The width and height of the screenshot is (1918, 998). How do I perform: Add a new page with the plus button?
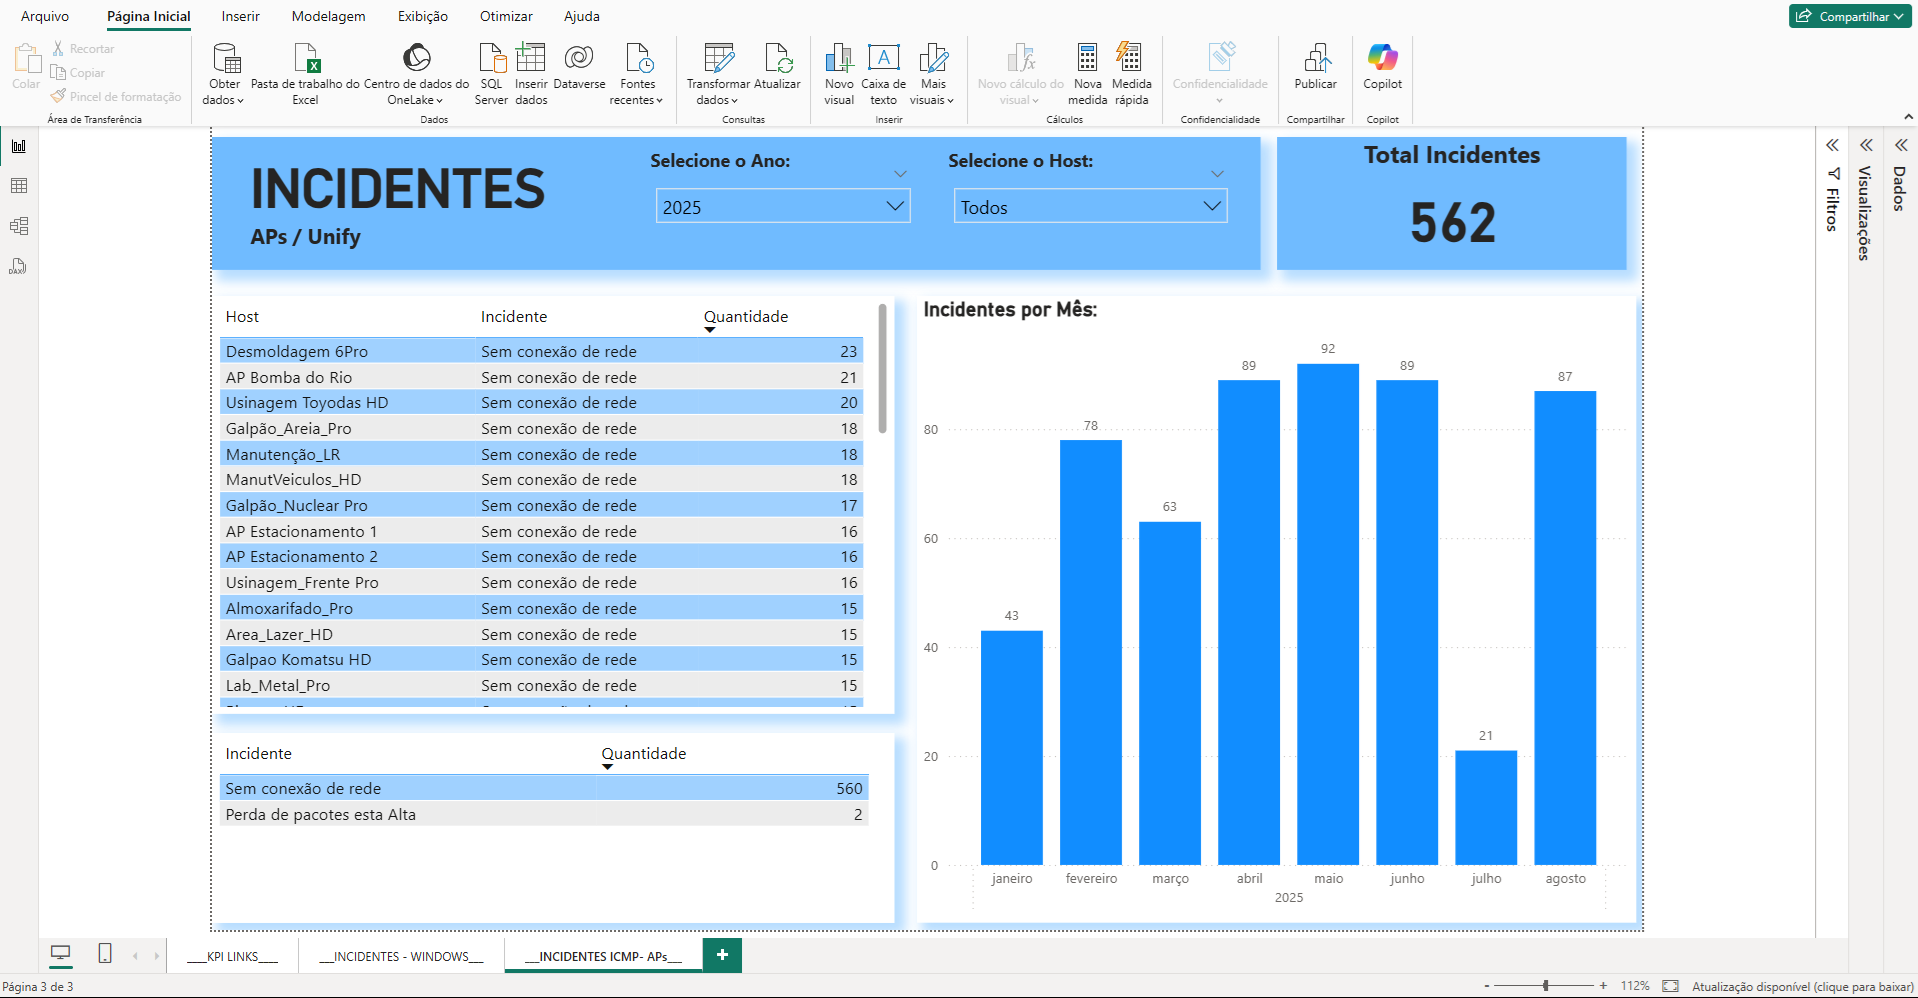(721, 955)
